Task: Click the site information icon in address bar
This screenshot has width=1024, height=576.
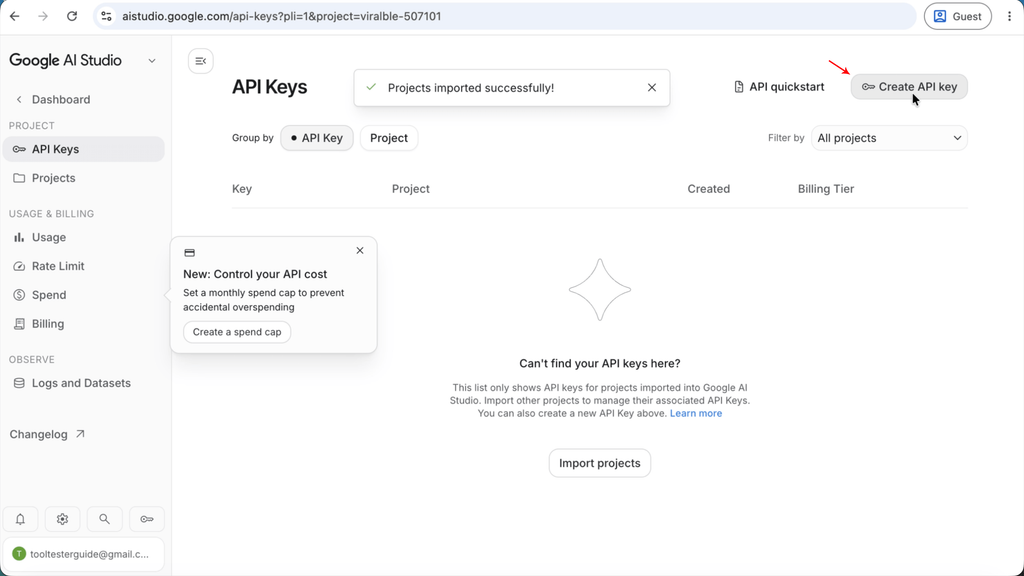Action: pos(106,16)
